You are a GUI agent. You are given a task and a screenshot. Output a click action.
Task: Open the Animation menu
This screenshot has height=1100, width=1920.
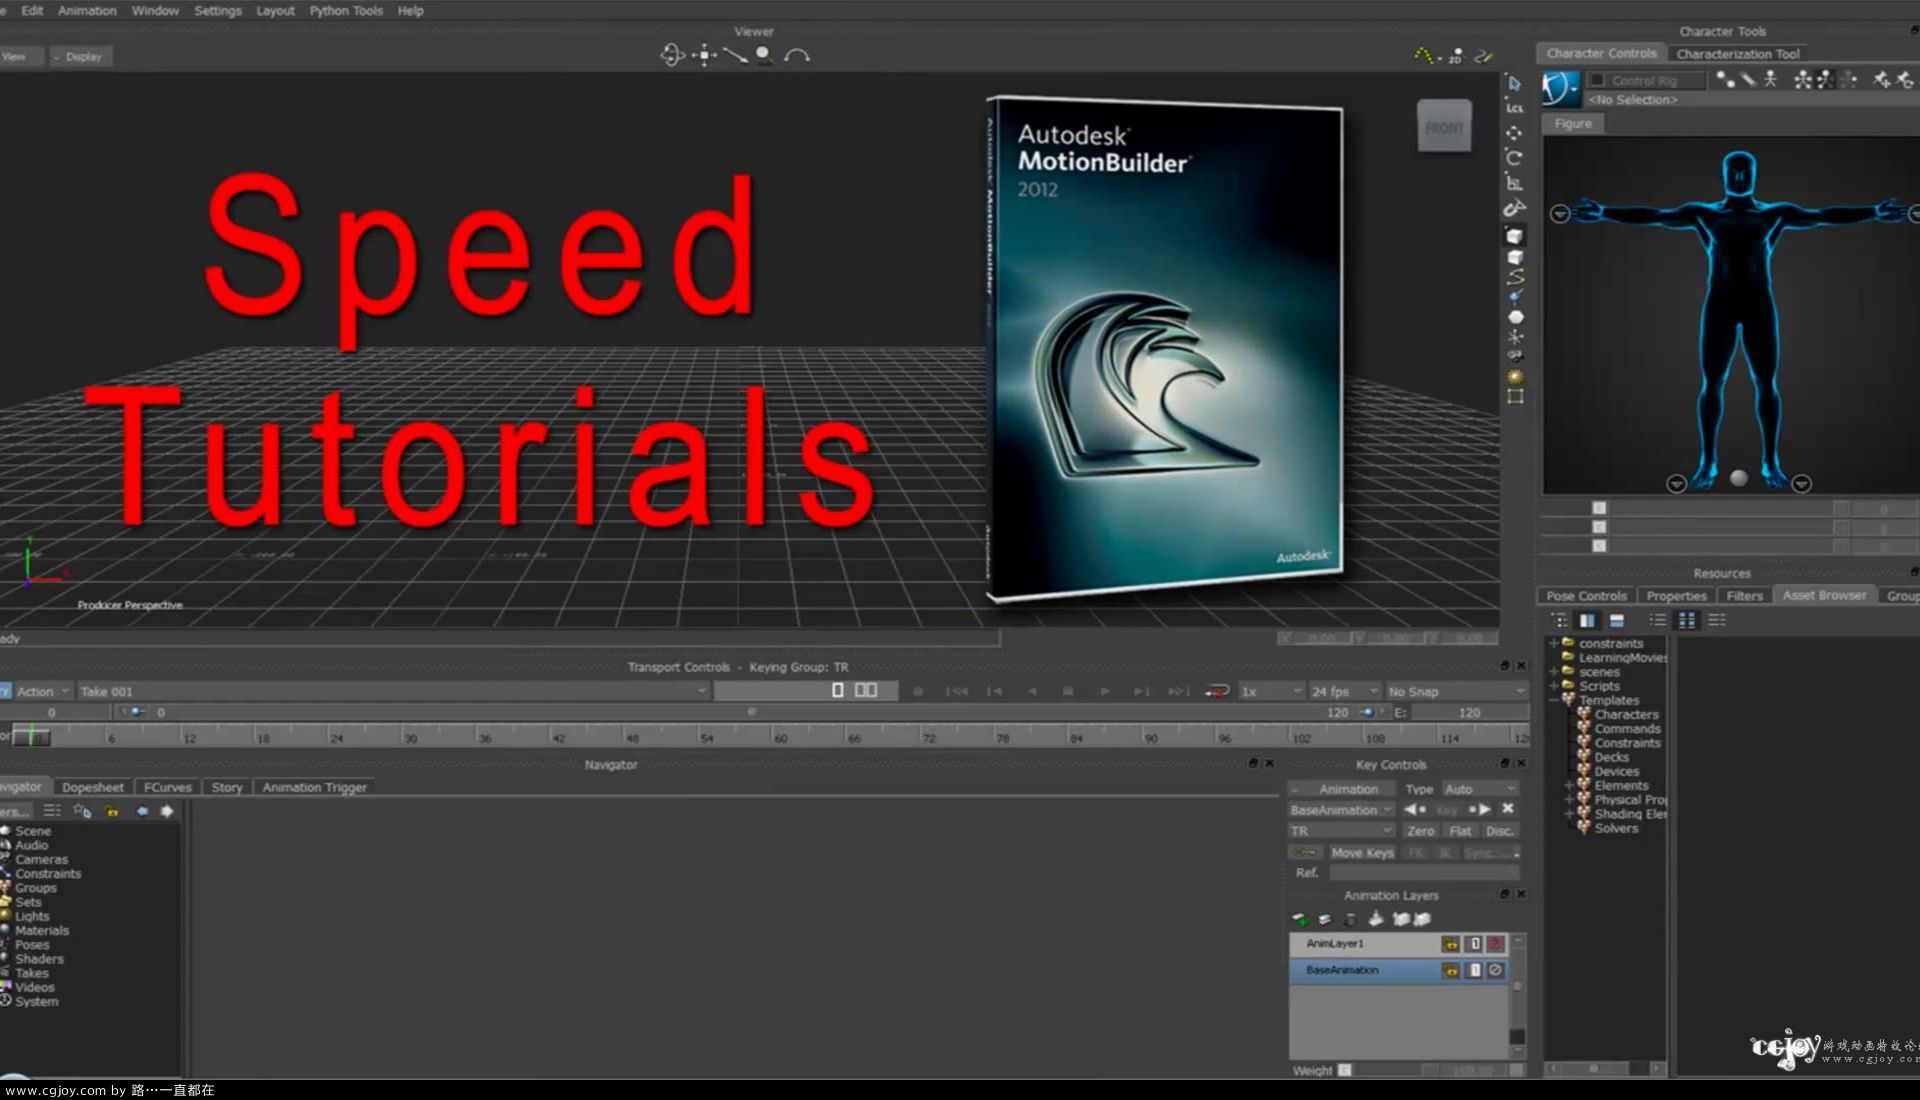(x=87, y=10)
